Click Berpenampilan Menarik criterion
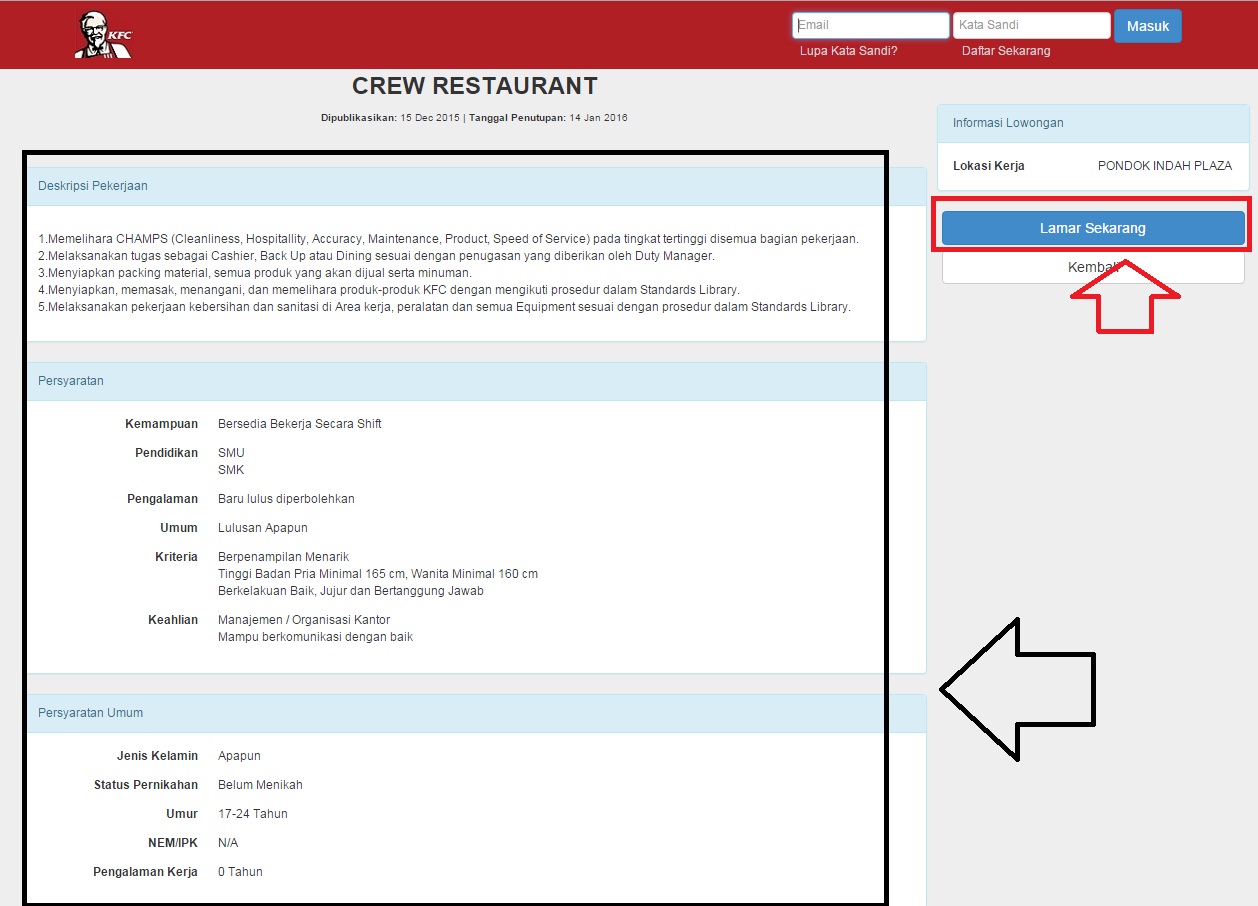The image size is (1258, 906). click(x=283, y=557)
